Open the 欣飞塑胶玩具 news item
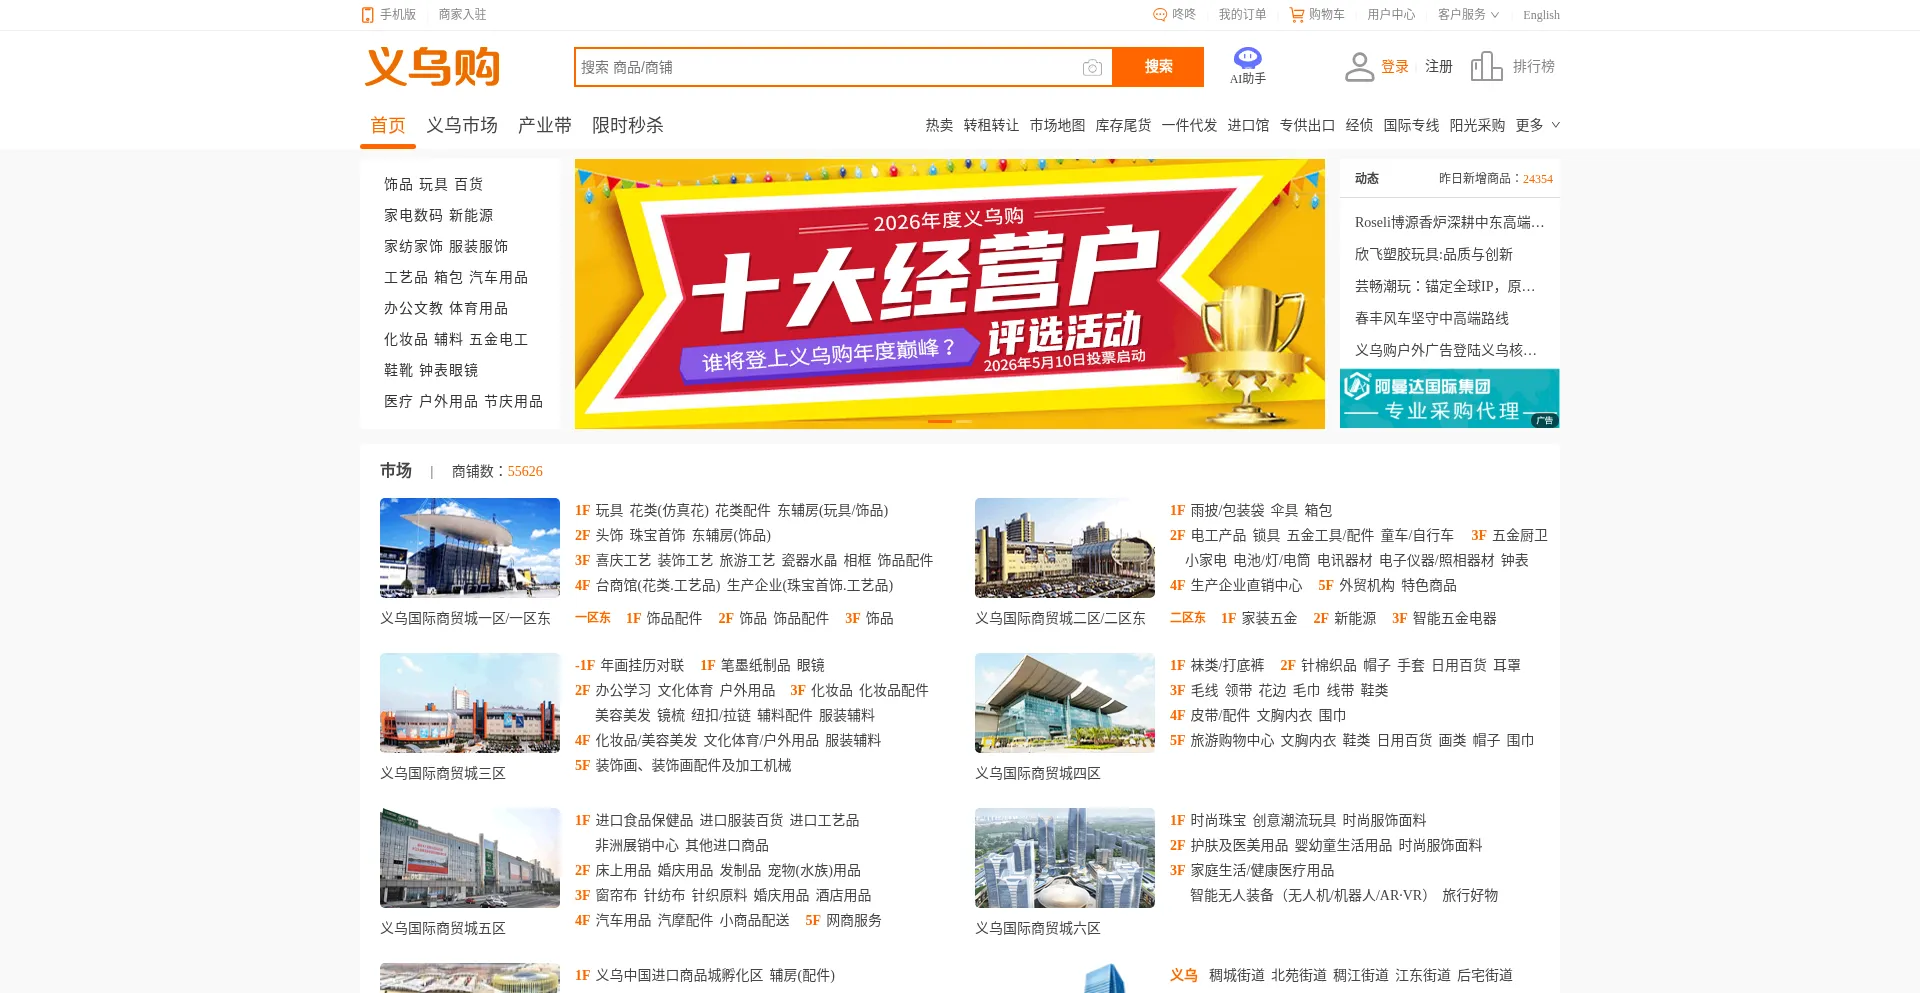The image size is (1920, 993). (x=1434, y=254)
